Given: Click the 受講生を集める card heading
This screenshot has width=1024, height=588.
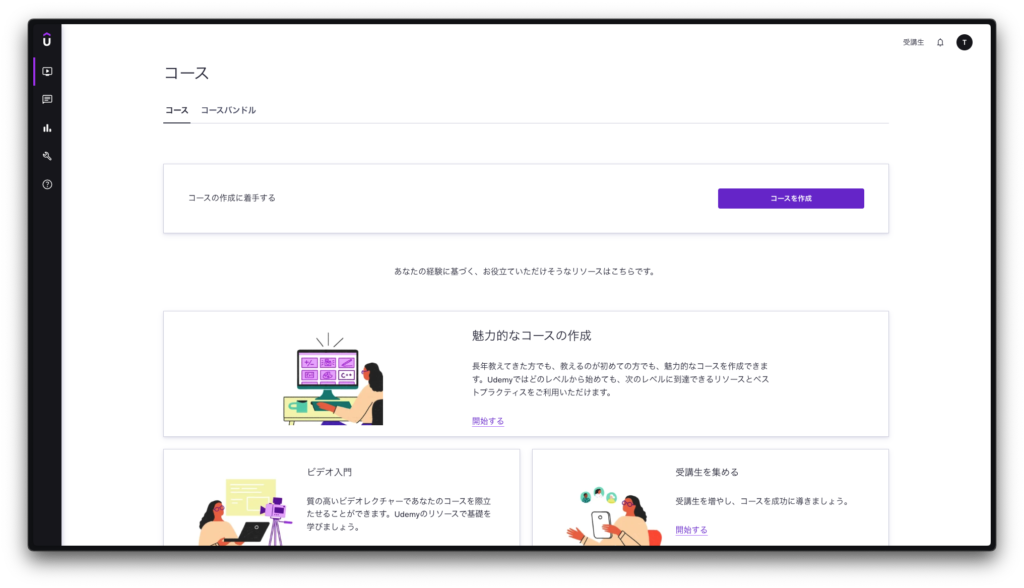Looking at the screenshot, I should [707, 472].
